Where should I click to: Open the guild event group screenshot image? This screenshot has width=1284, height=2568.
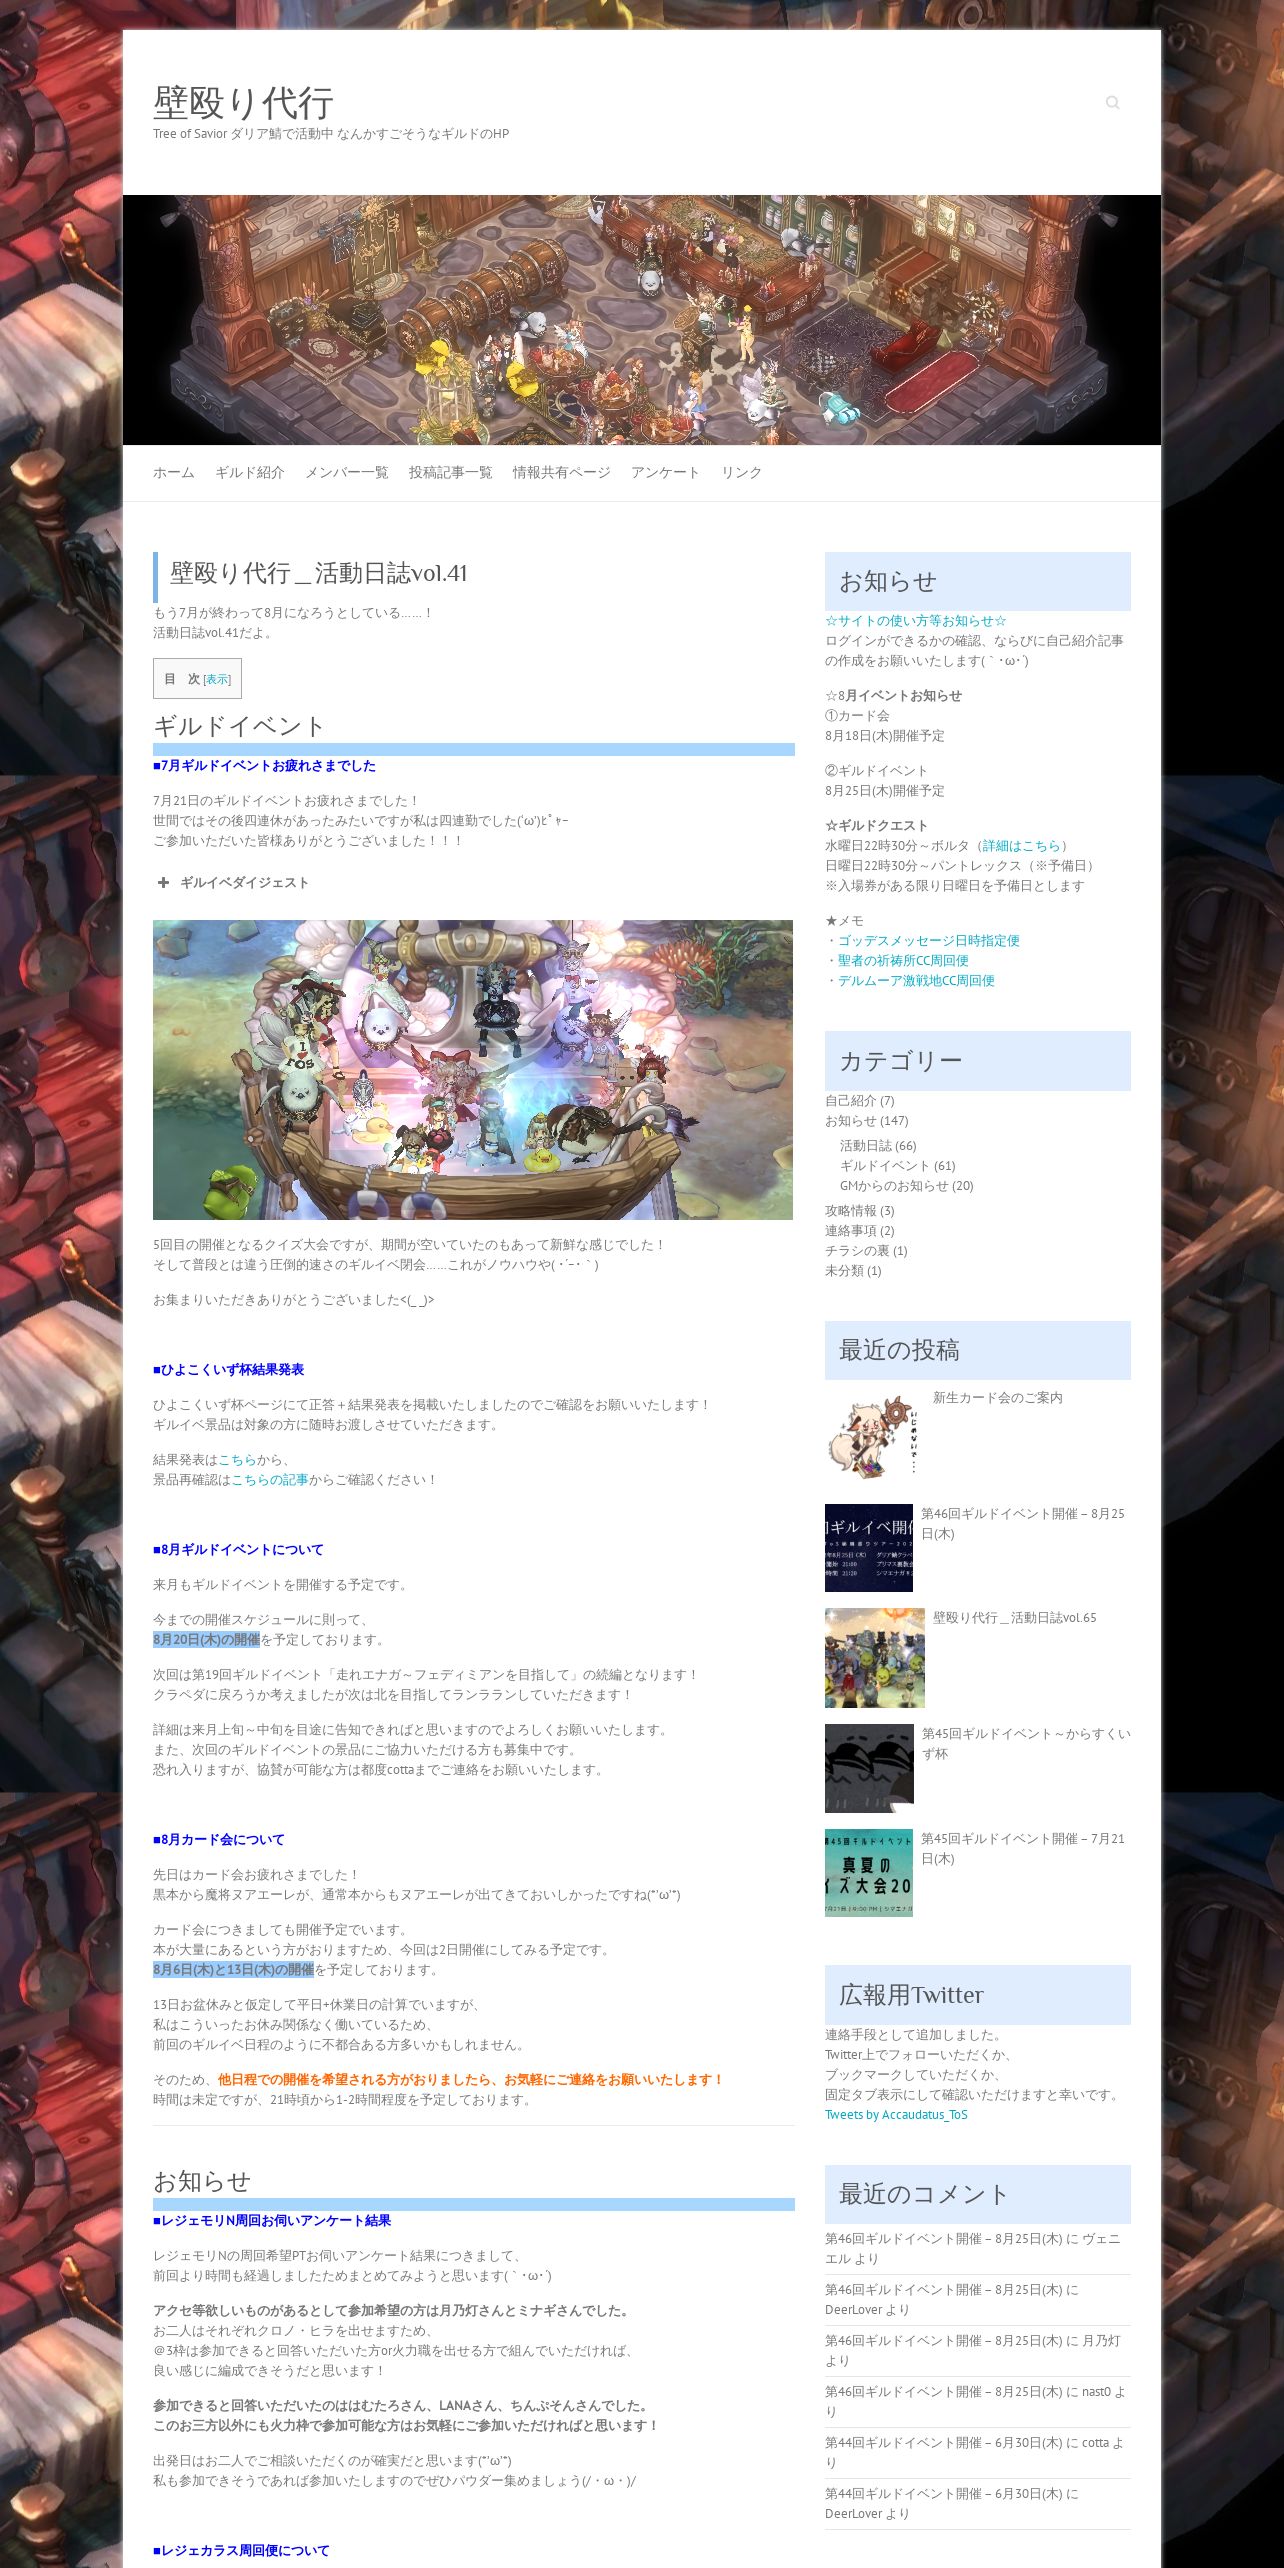[473, 1070]
